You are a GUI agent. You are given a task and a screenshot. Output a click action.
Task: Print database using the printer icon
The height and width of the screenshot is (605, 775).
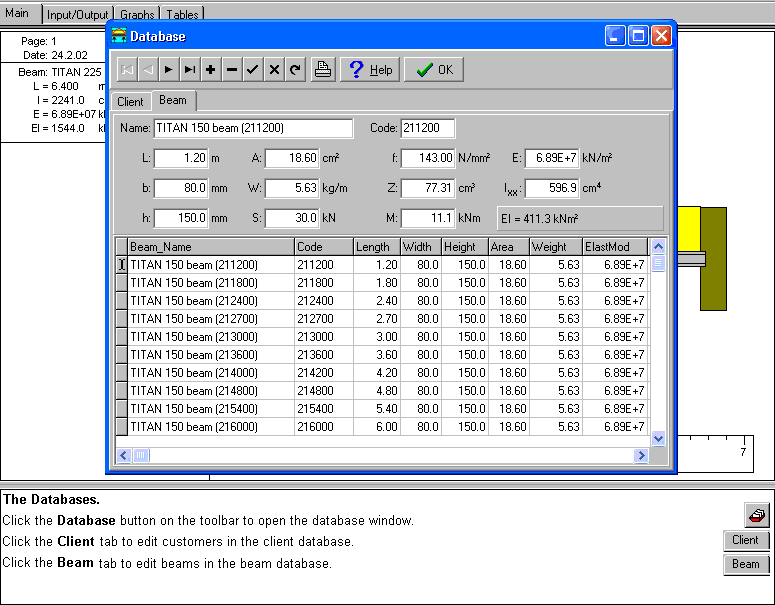(x=322, y=70)
